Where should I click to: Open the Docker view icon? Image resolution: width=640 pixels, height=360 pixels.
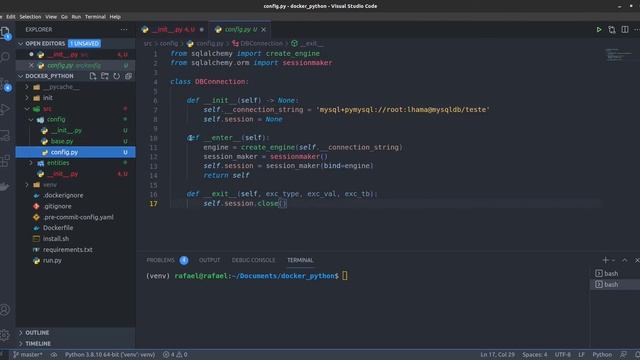point(5,187)
